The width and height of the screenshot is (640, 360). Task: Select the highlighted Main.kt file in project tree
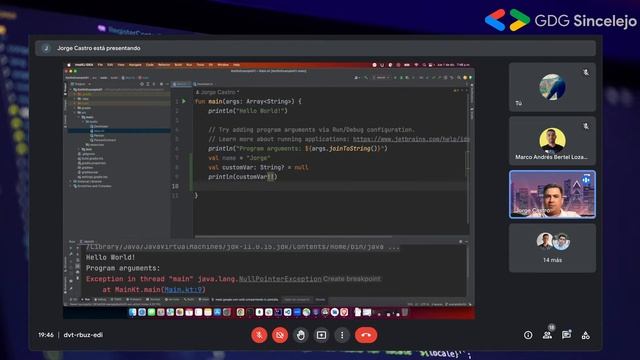pos(119,131)
